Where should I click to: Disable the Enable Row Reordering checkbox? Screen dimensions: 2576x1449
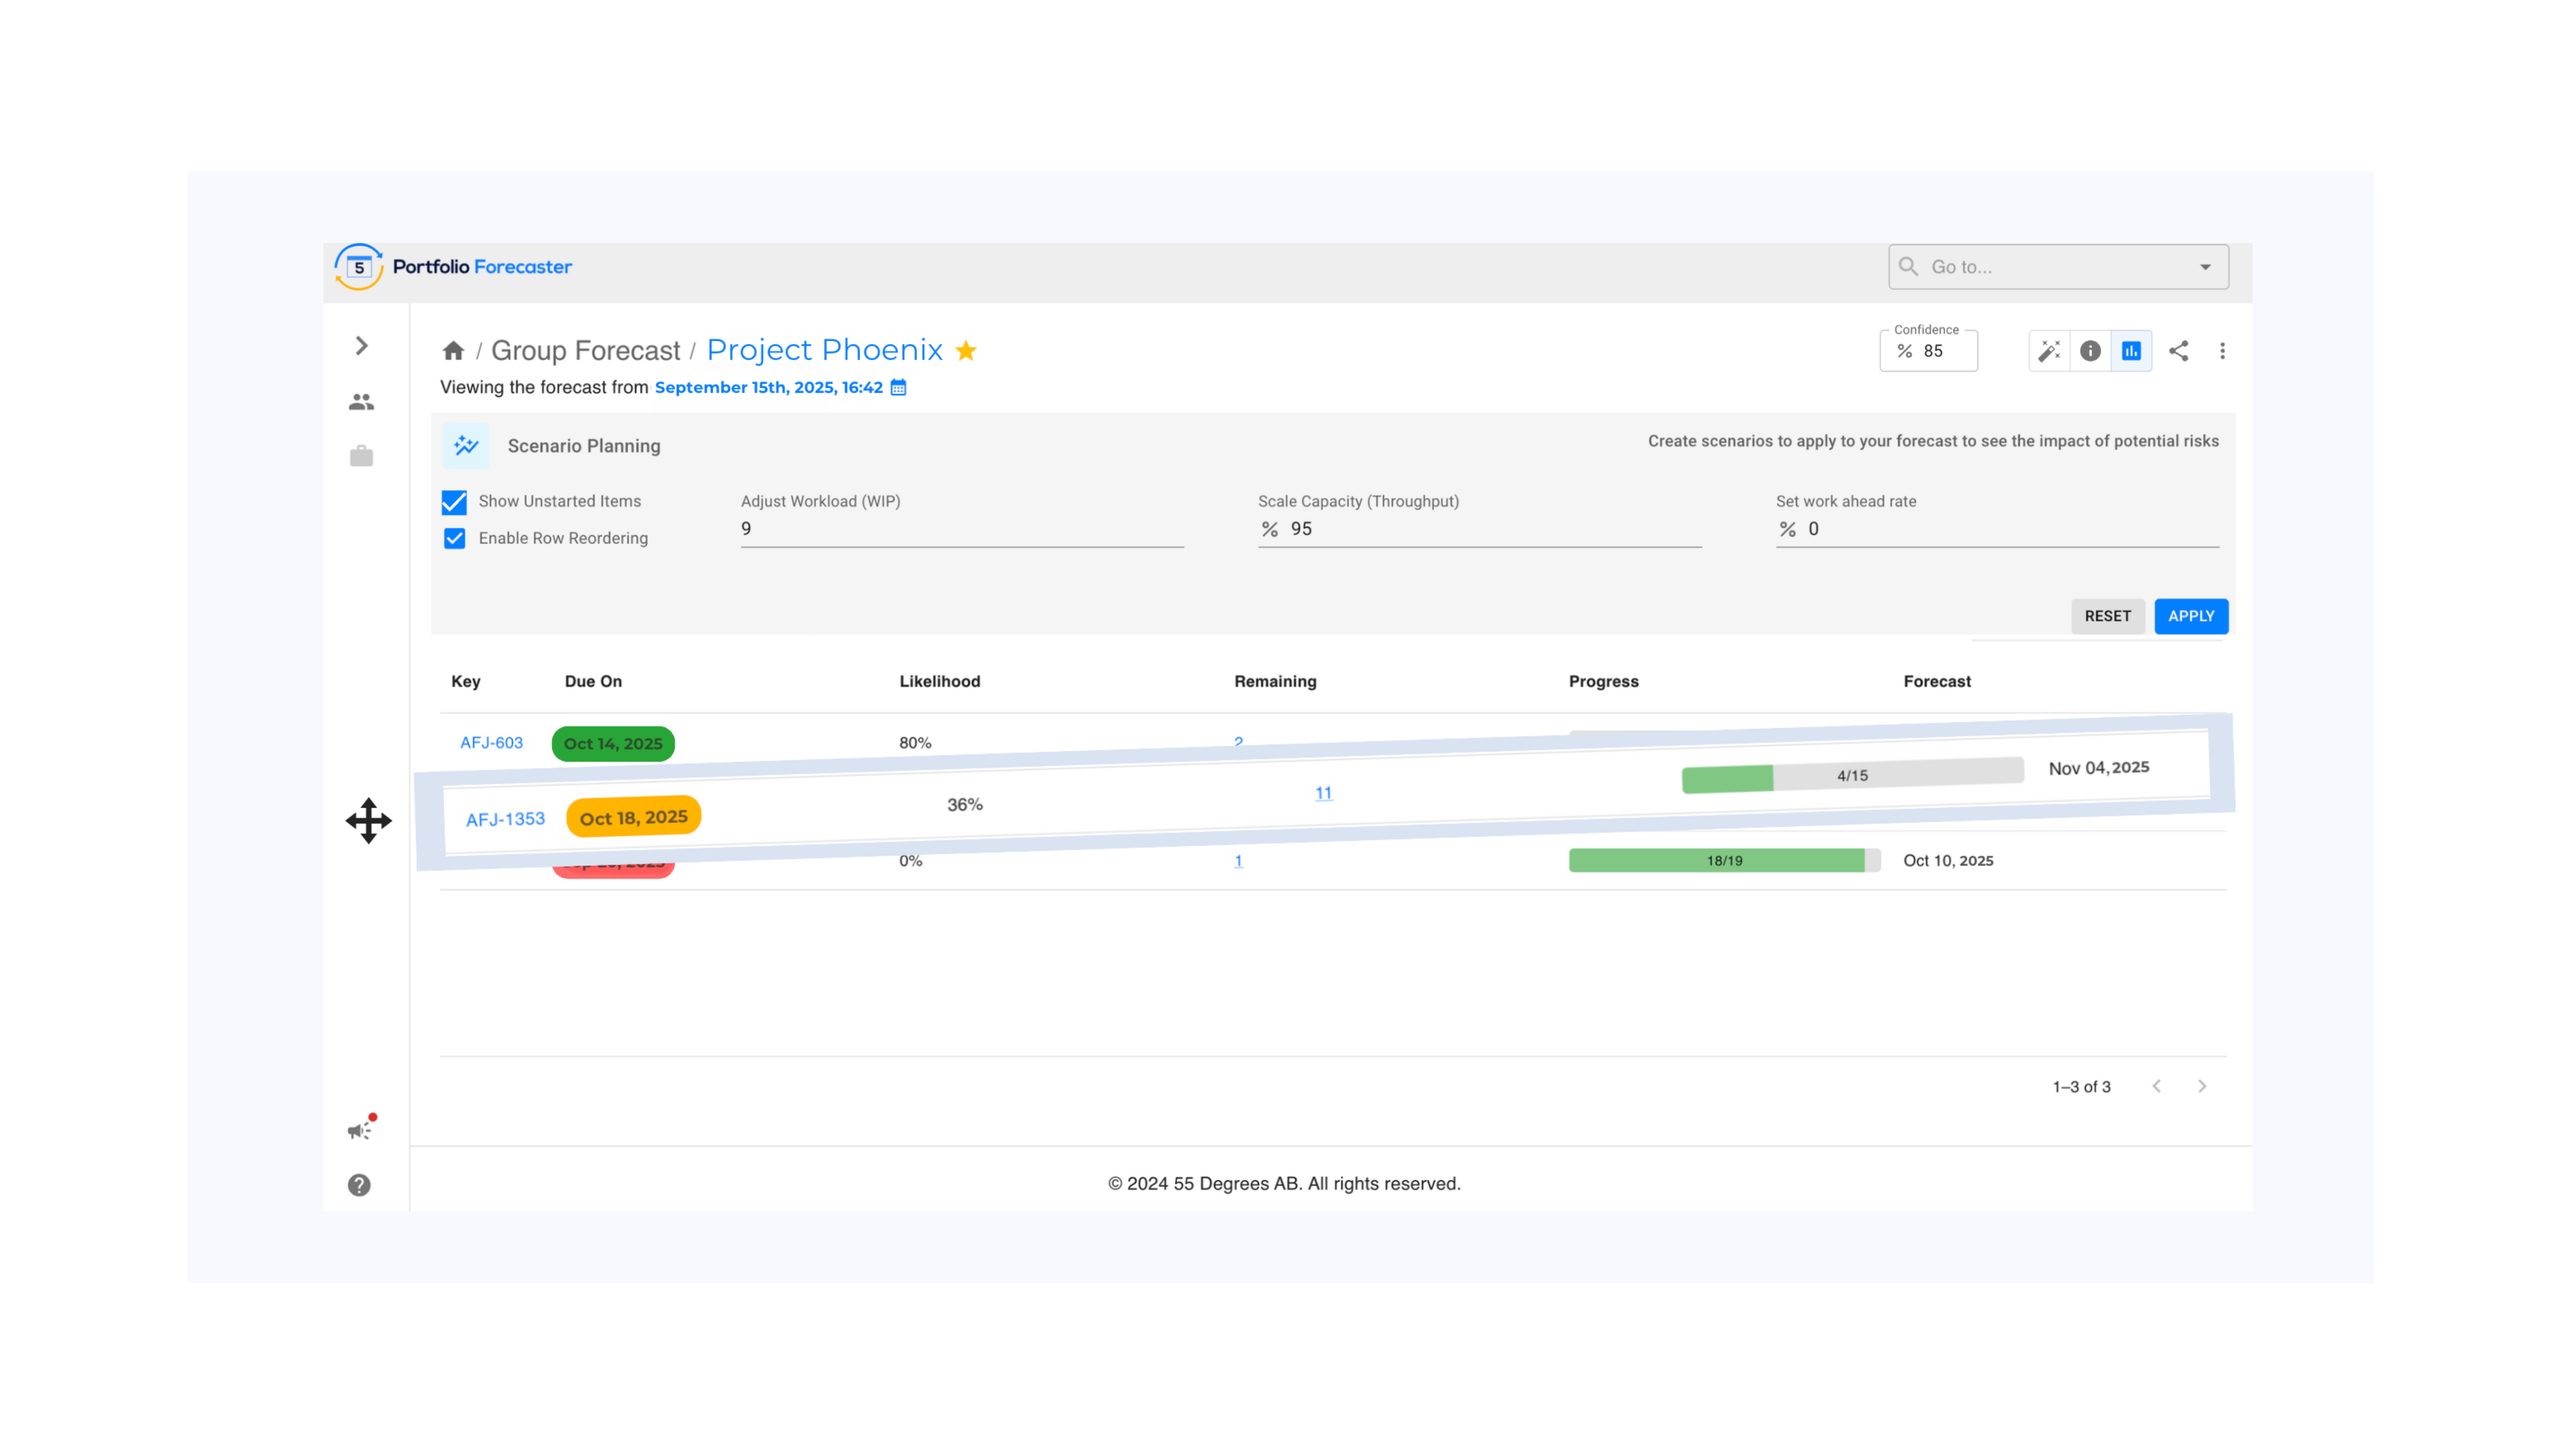(455, 539)
